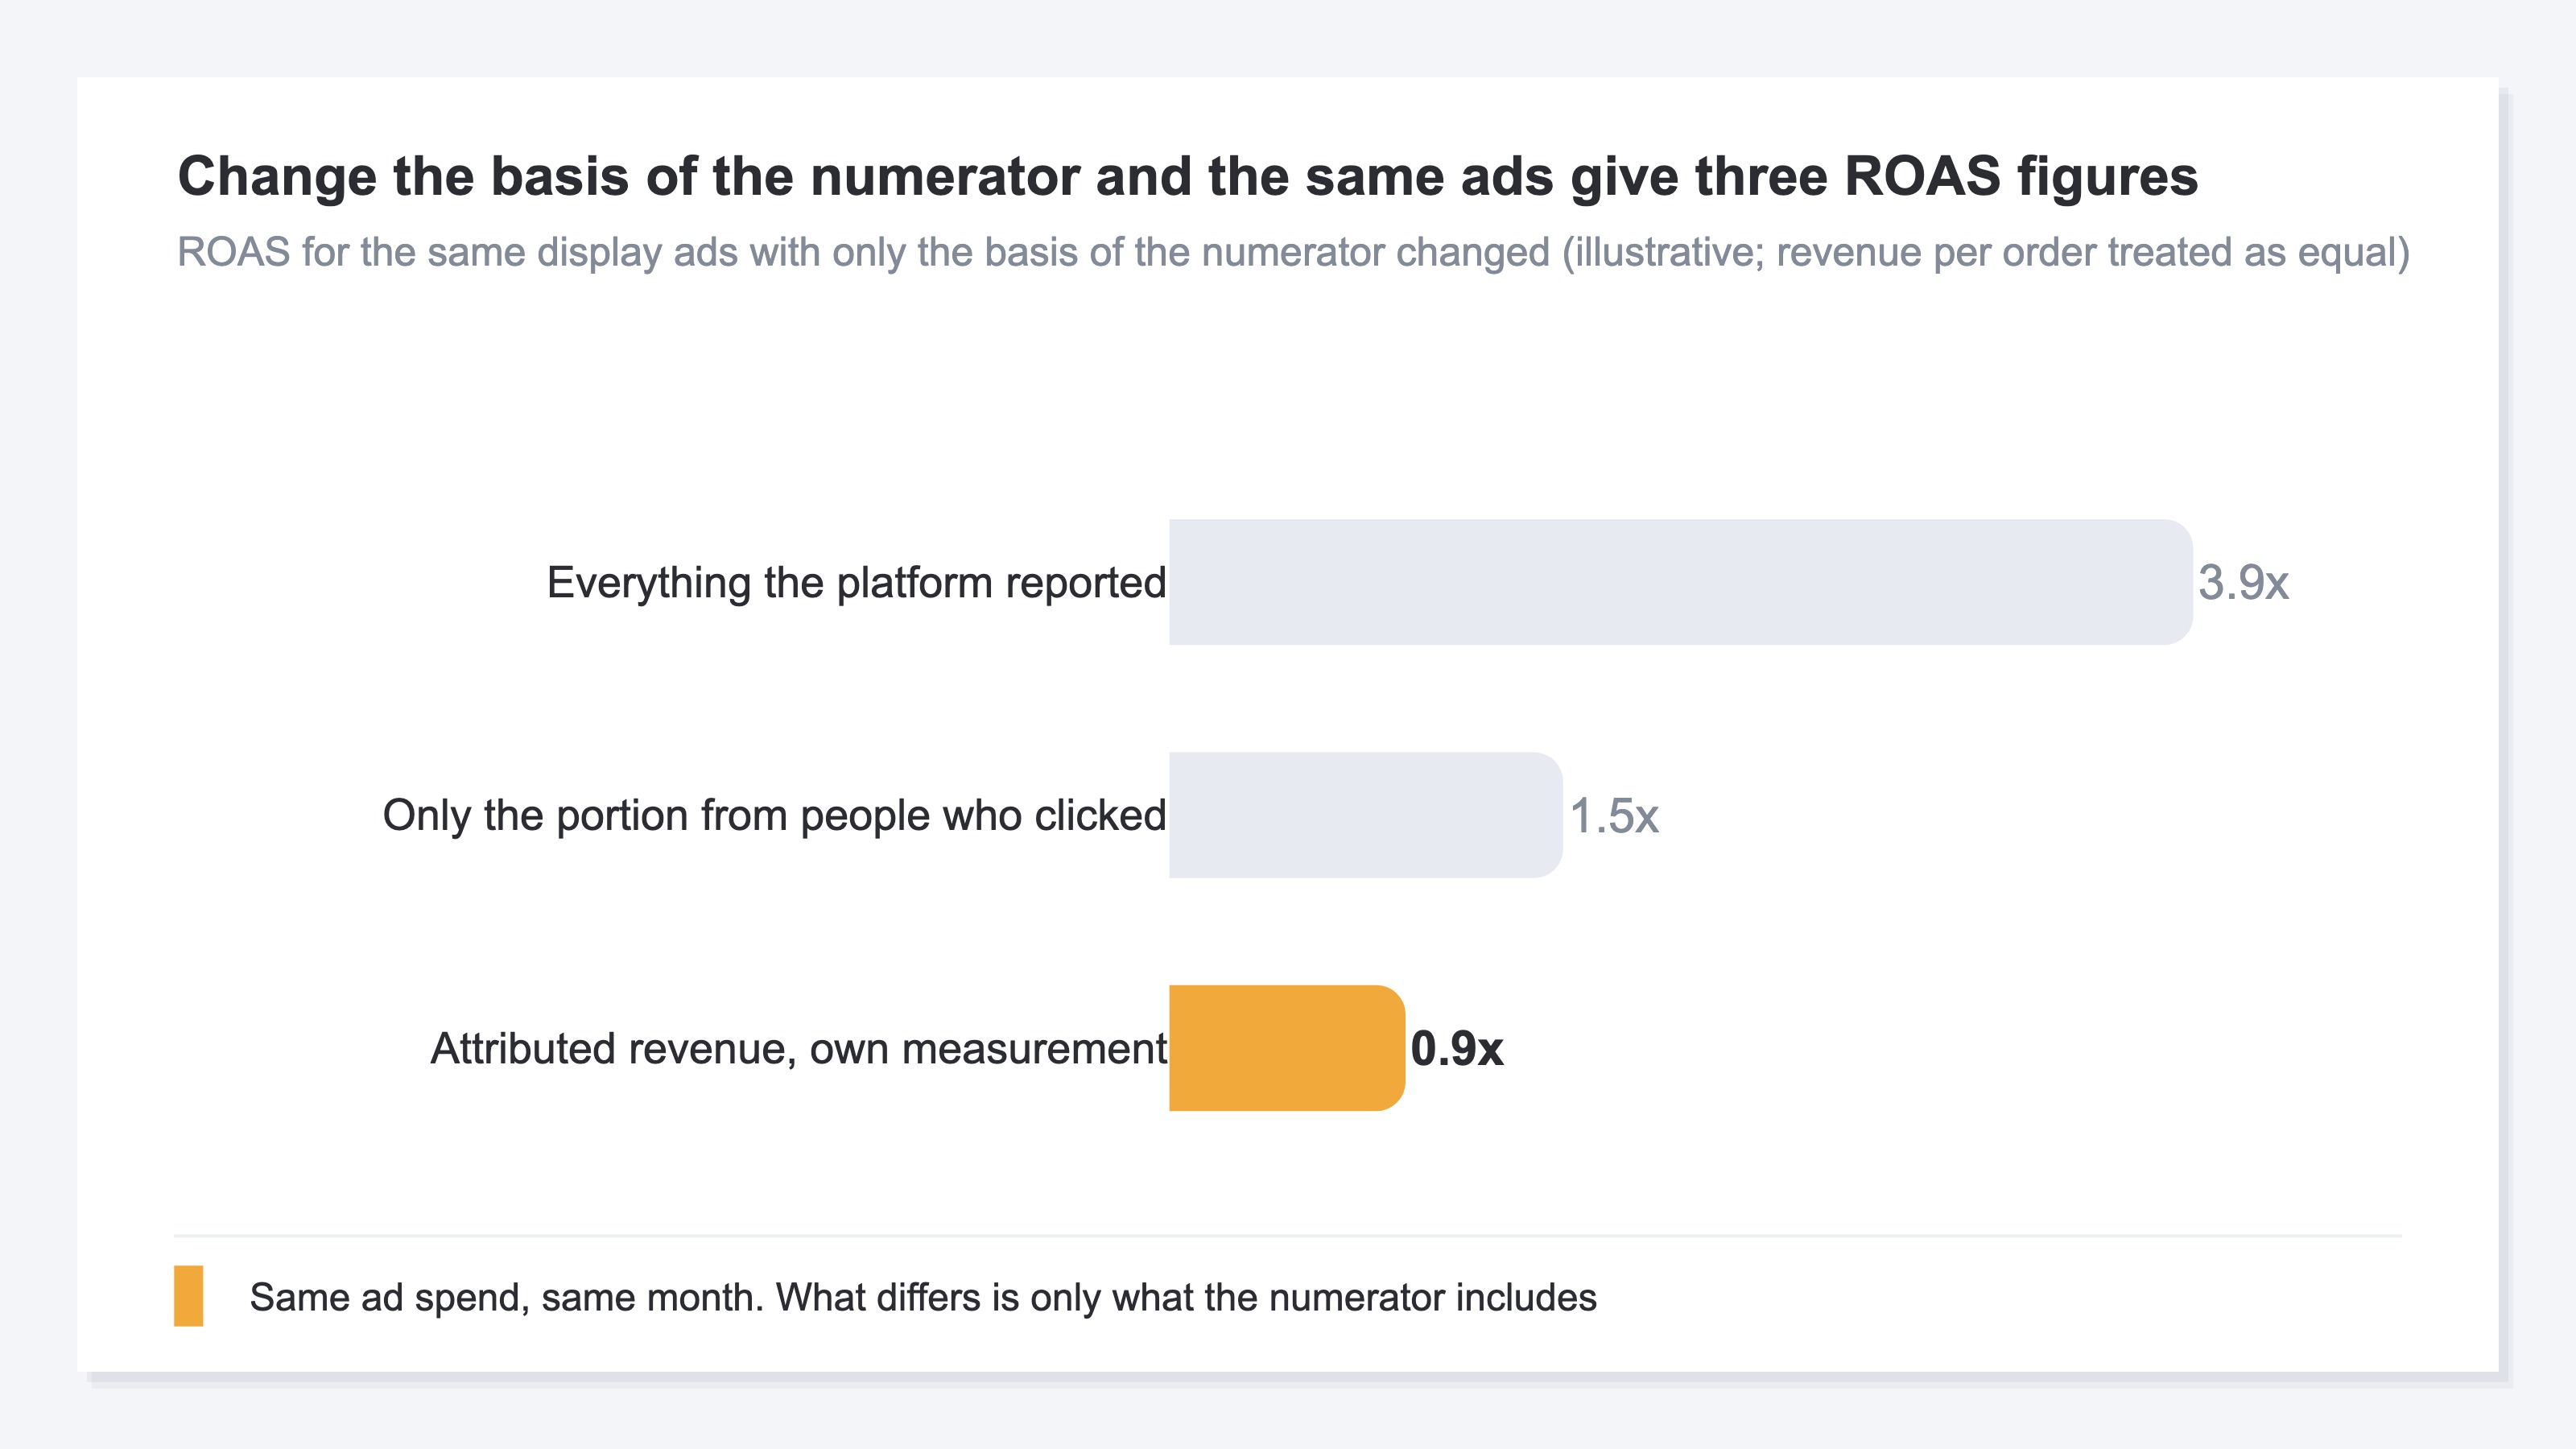The height and width of the screenshot is (1449, 2576).
Task: Click 'illustrative' in the subtitle
Action: coord(1669,252)
